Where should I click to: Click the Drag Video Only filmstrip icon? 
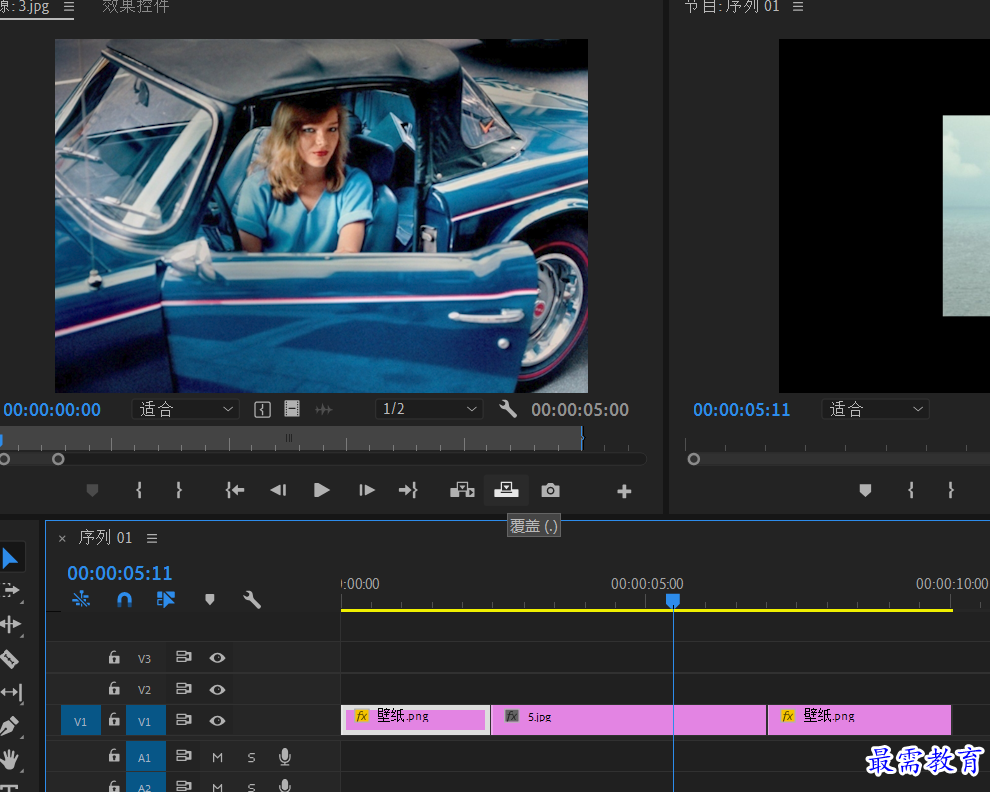click(292, 409)
